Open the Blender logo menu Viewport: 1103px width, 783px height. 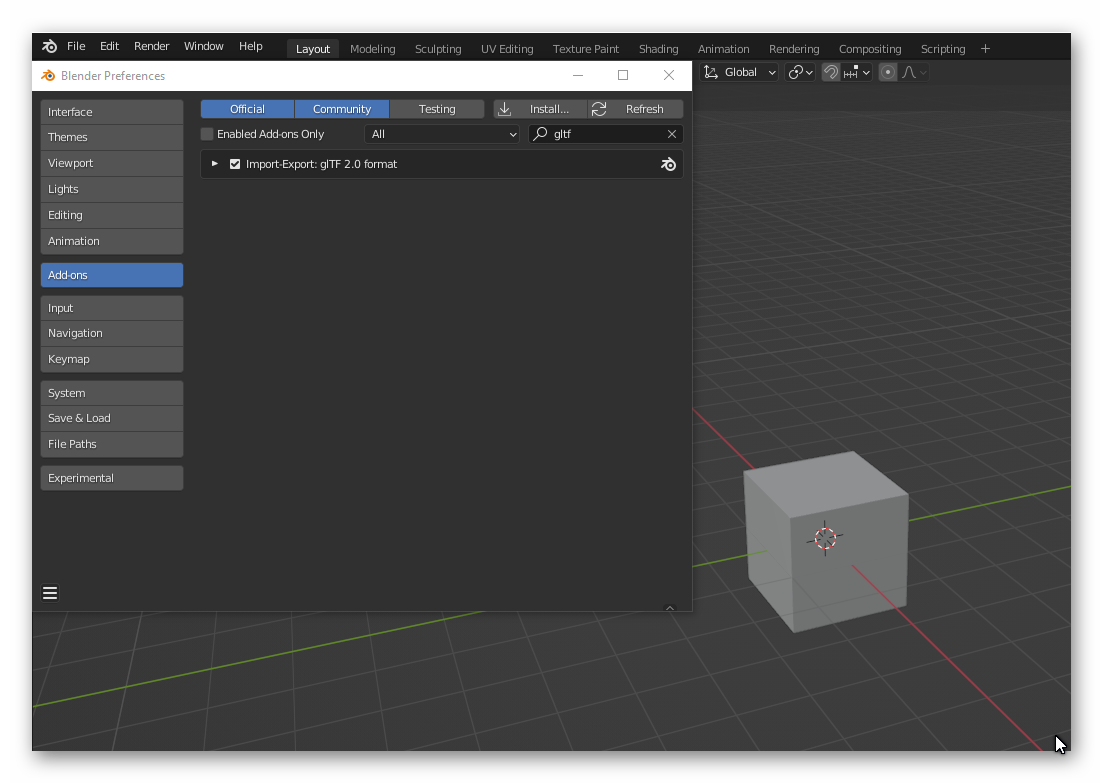click(x=49, y=46)
